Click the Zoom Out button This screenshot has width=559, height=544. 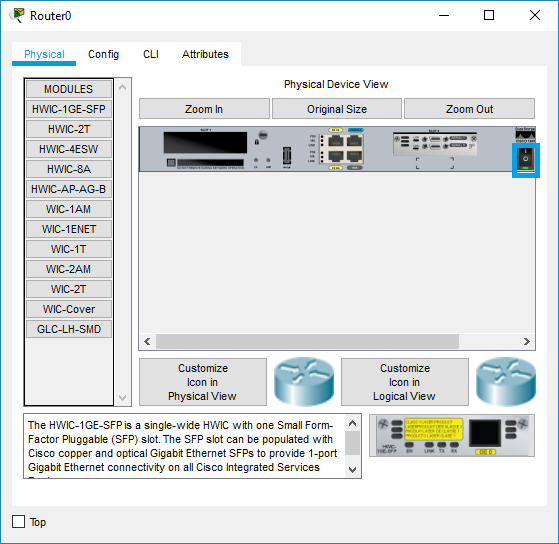[x=469, y=109]
